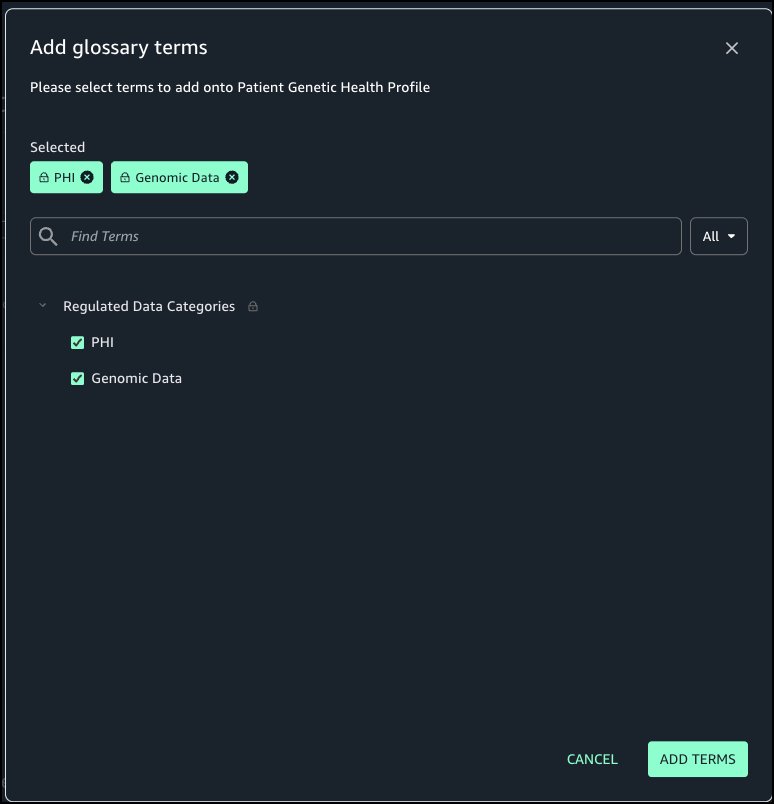Click lock icon beside Regulated Data Categories
The height and width of the screenshot is (804, 774).
[253, 307]
